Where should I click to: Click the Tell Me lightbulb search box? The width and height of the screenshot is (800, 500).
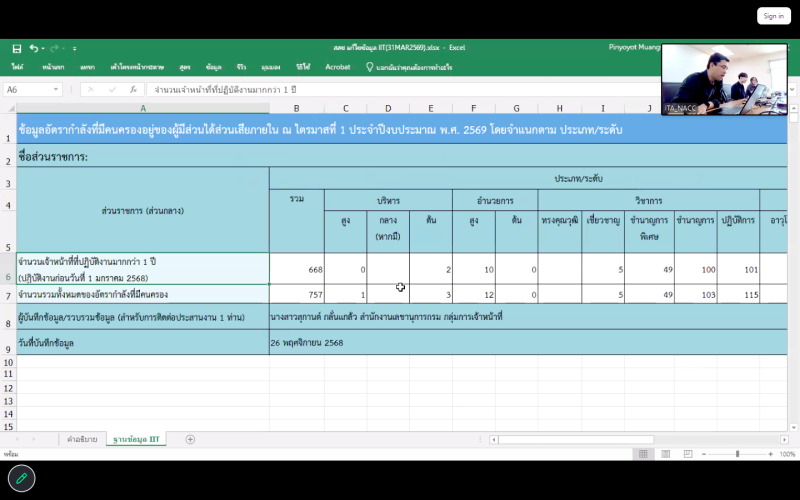(410, 67)
